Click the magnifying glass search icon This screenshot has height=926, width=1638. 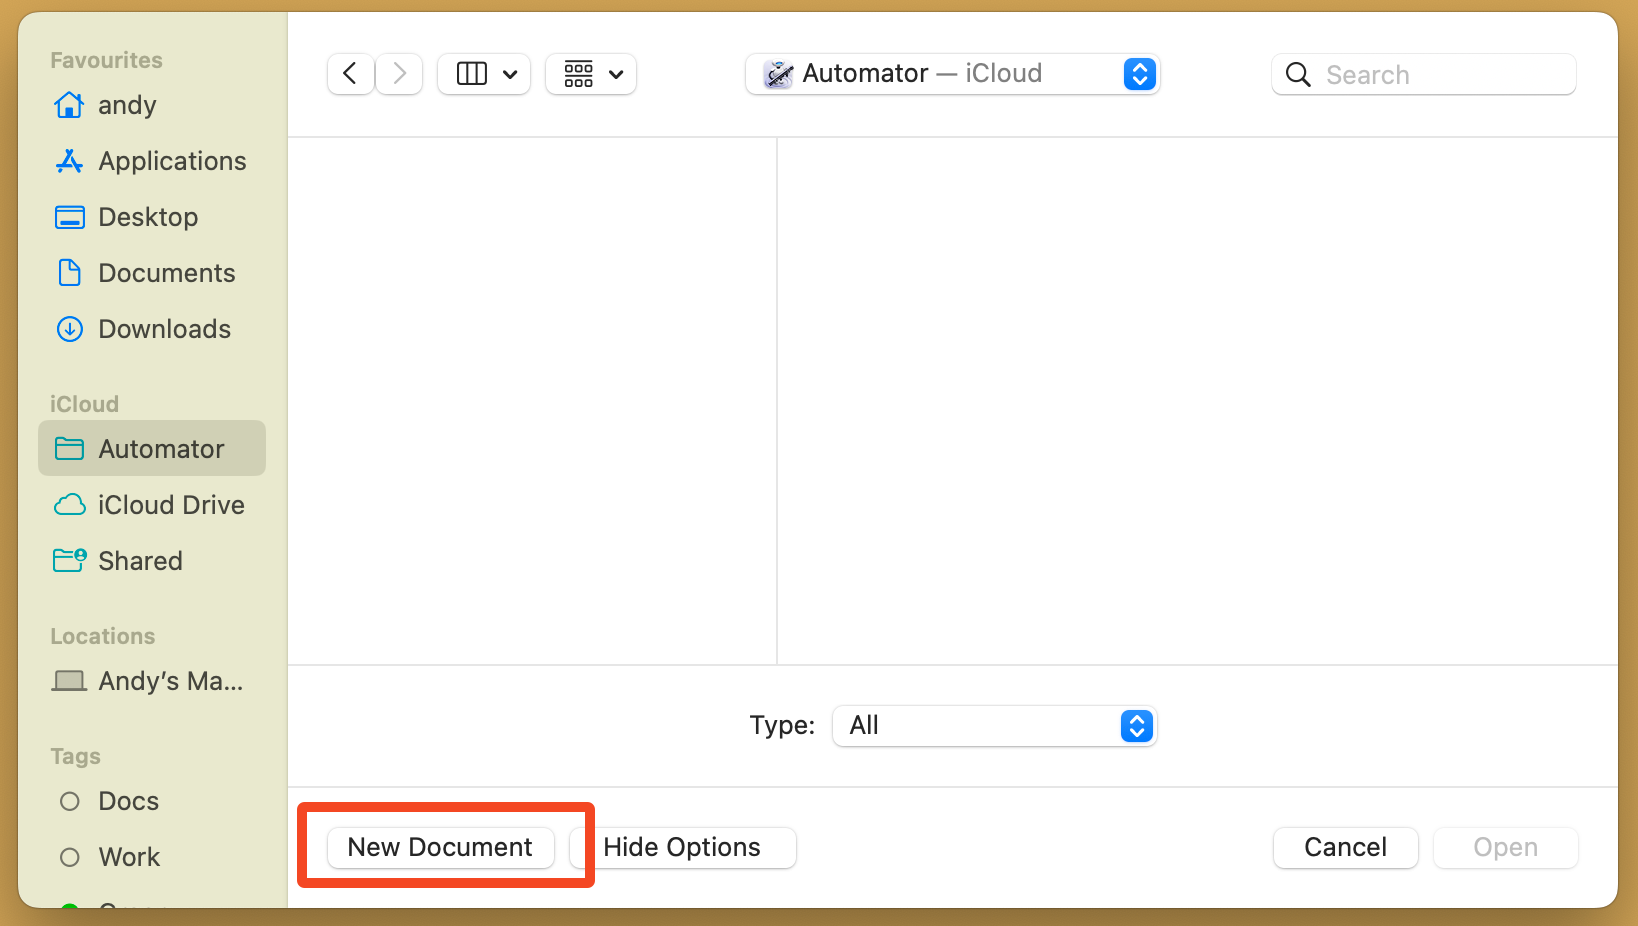click(x=1297, y=74)
